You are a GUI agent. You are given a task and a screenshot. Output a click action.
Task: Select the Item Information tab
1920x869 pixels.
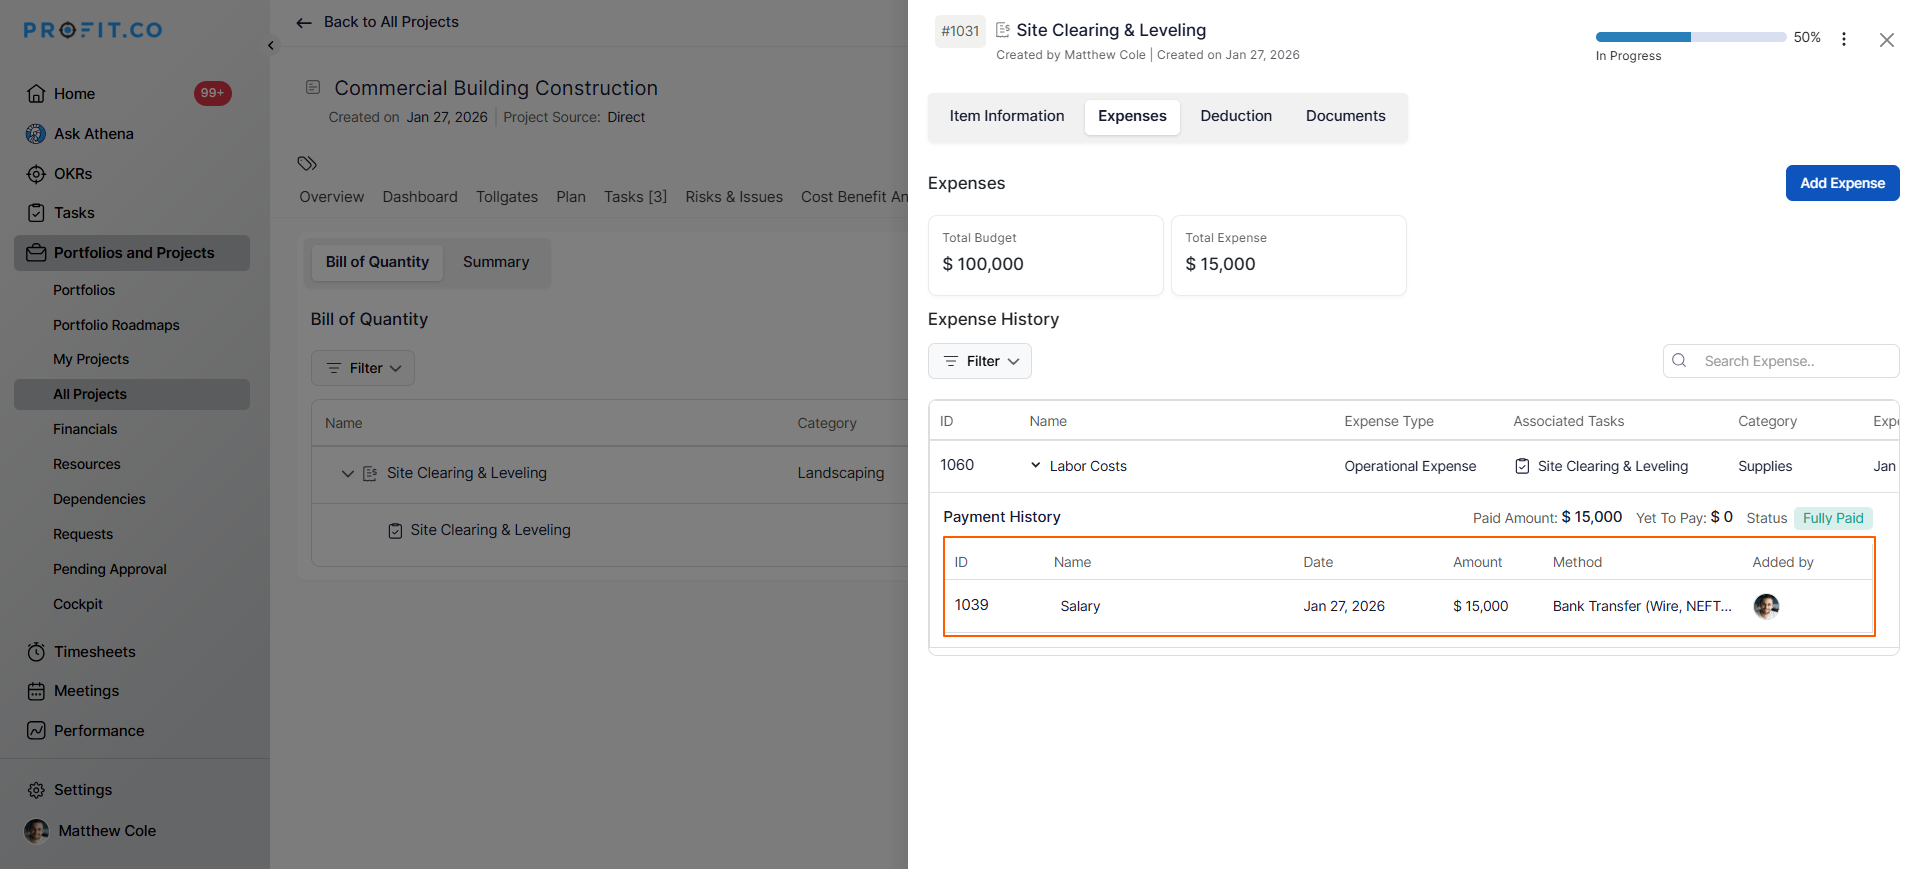point(1006,116)
